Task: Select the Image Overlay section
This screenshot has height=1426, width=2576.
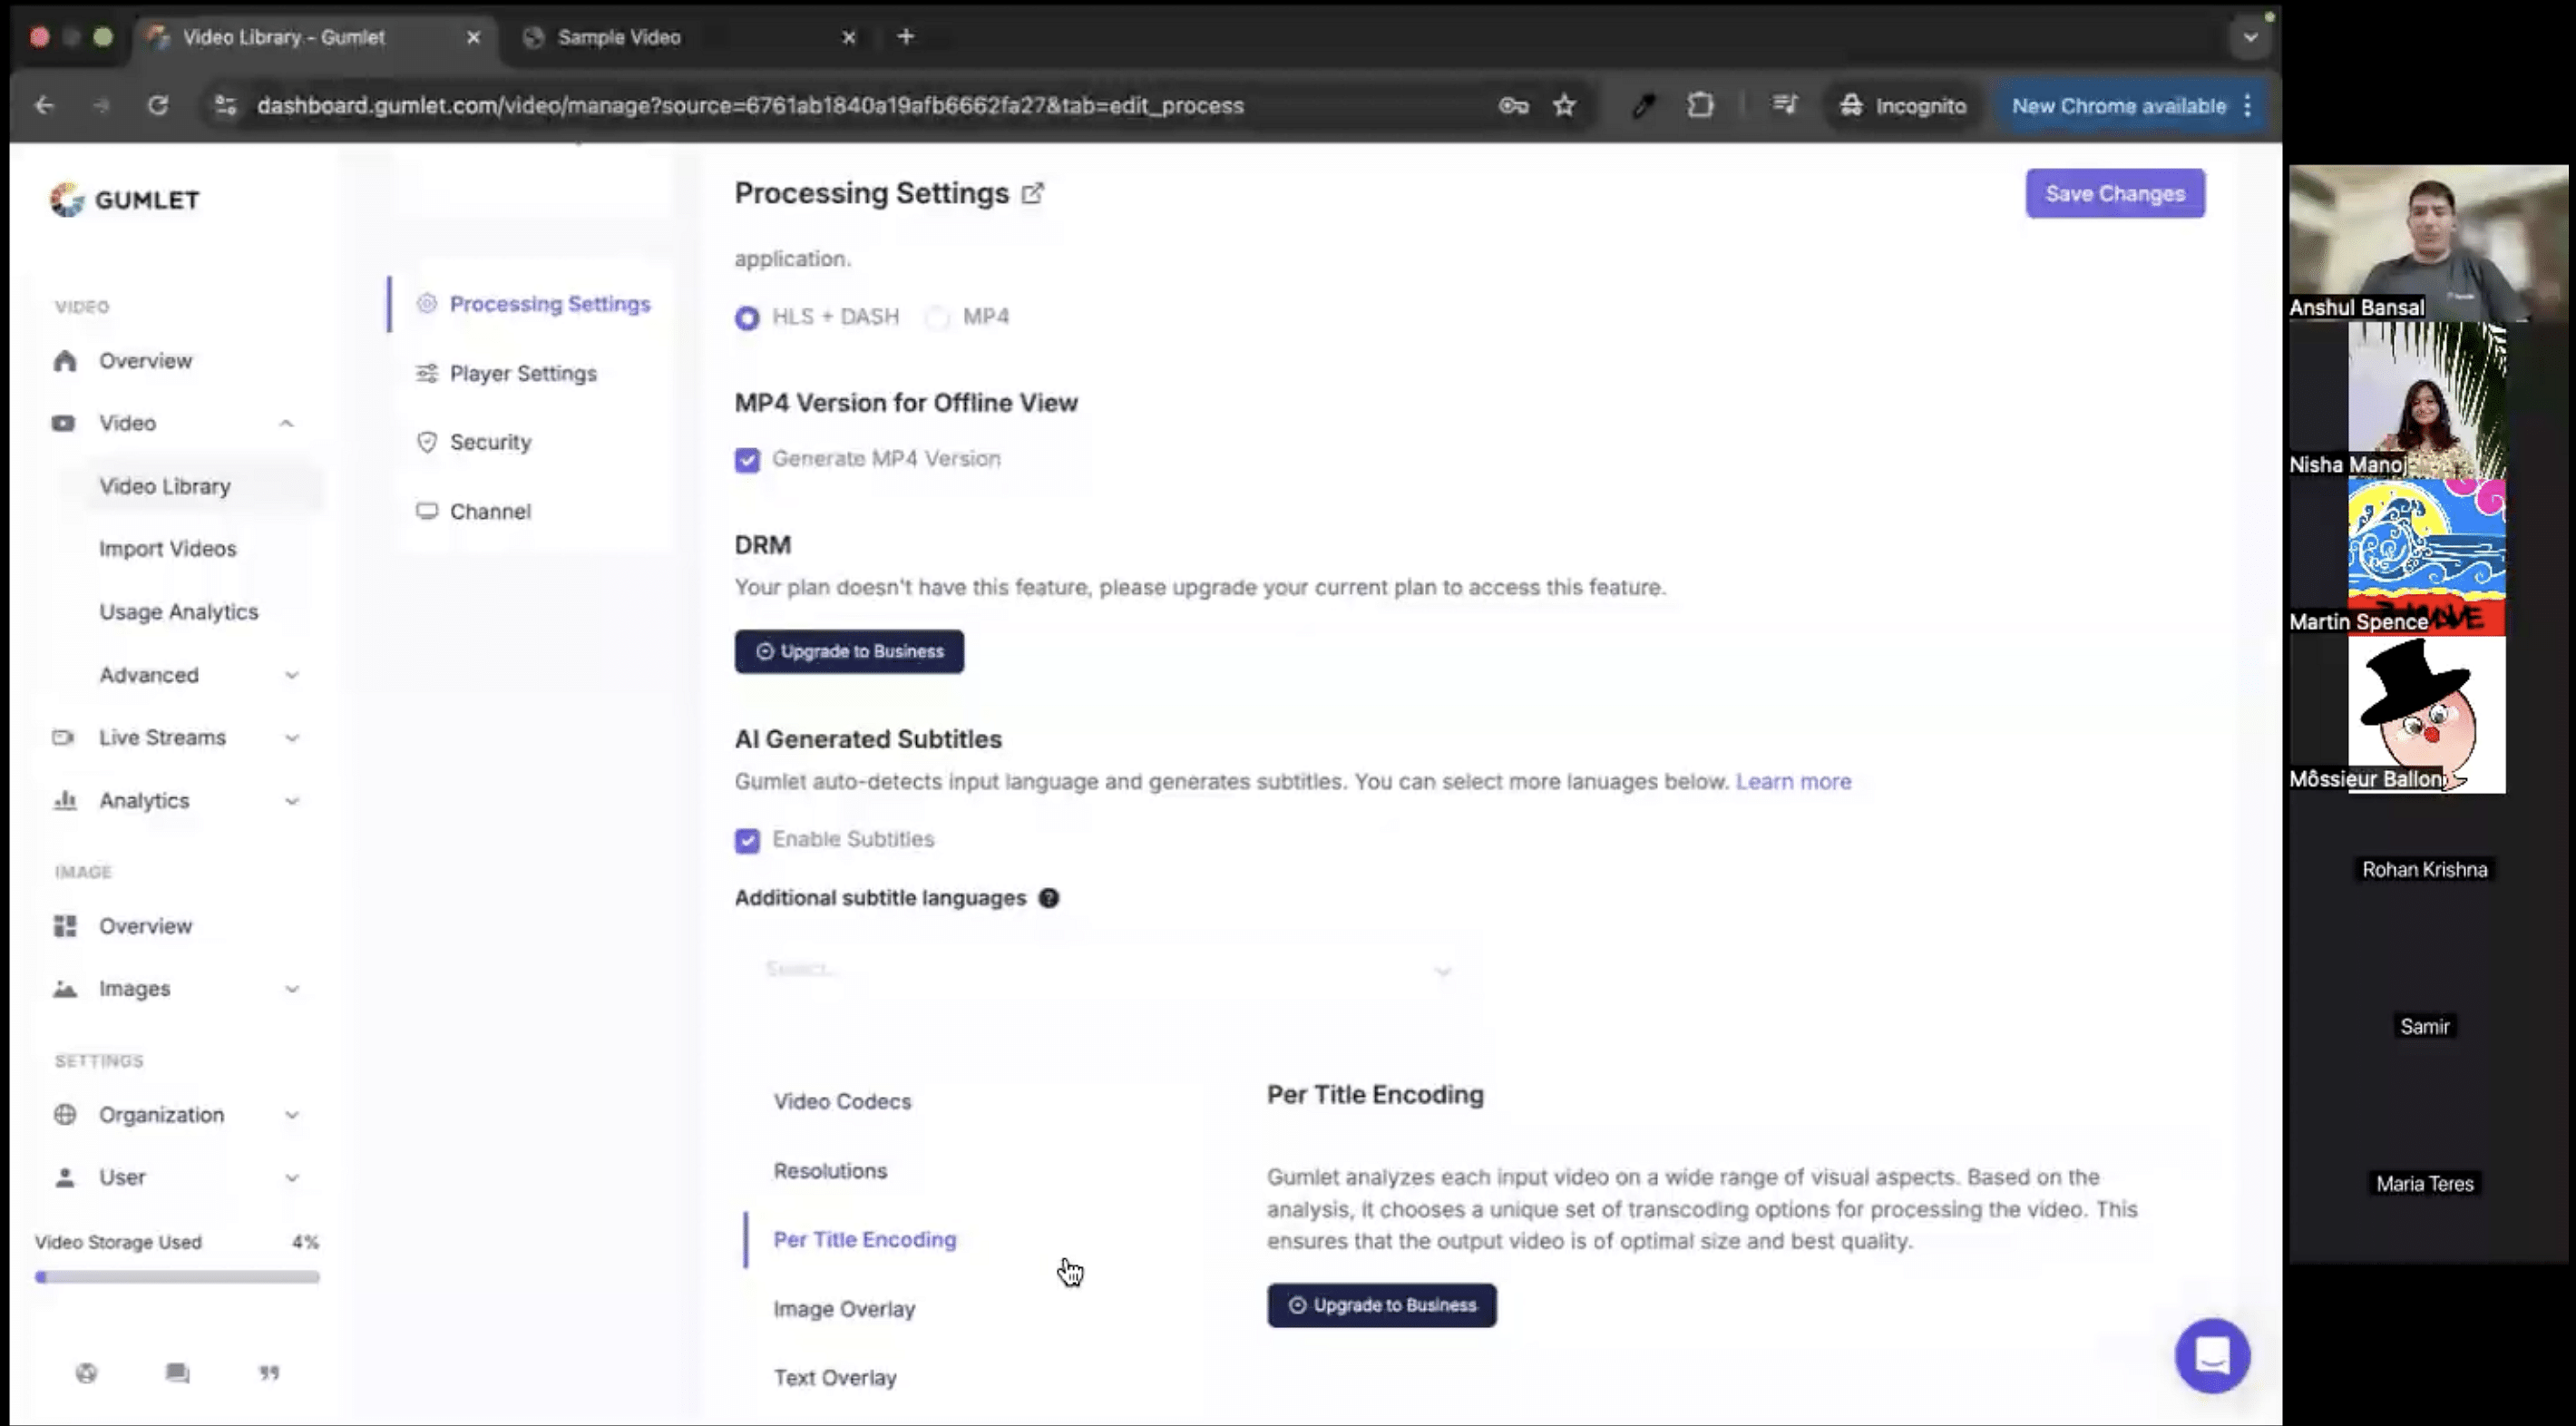Action: pos(844,1309)
